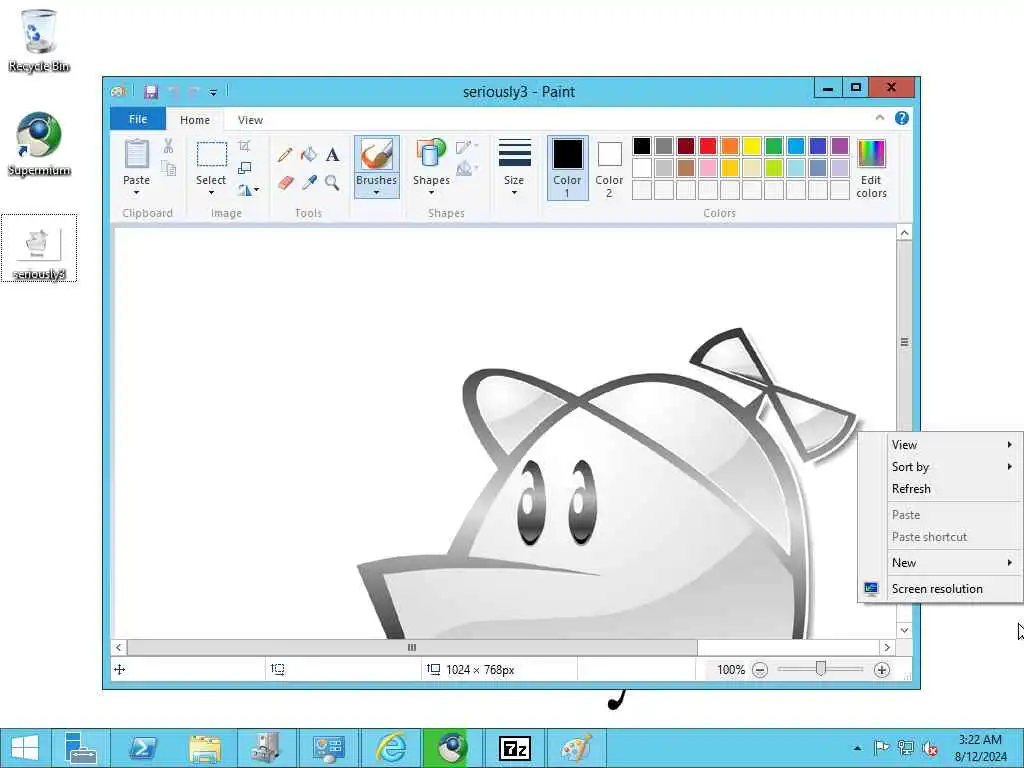Click the Paste clipboard icon
Image resolution: width=1024 pixels, height=768 pixels.
pyautogui.click(x=136, y=155)
